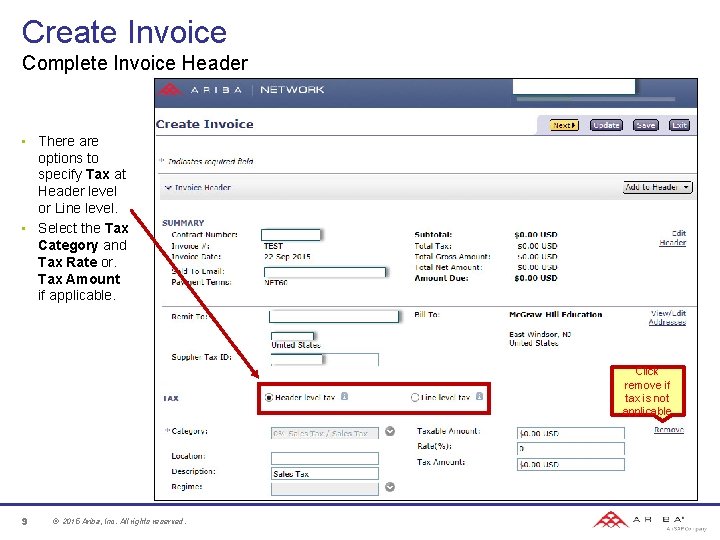Image resolution: width=720 pixels, height=540 pixels.
Task: Open the Edit Header link
Action: click(673, 238)
